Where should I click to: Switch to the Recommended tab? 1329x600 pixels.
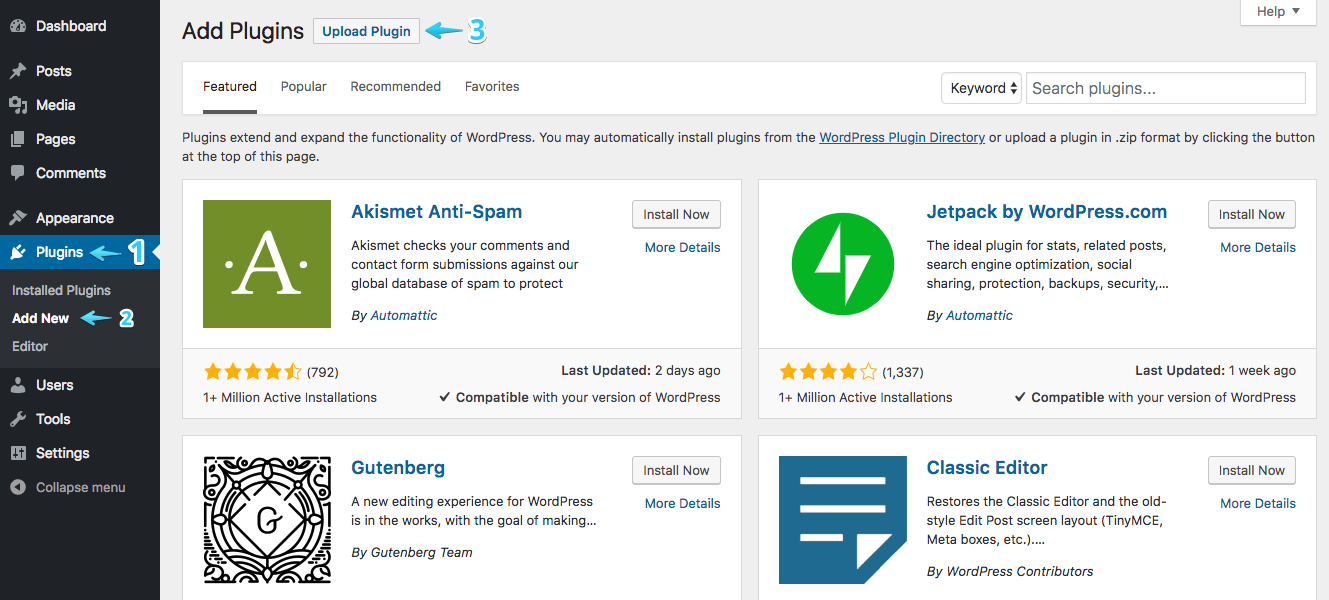tap(396, 87)
